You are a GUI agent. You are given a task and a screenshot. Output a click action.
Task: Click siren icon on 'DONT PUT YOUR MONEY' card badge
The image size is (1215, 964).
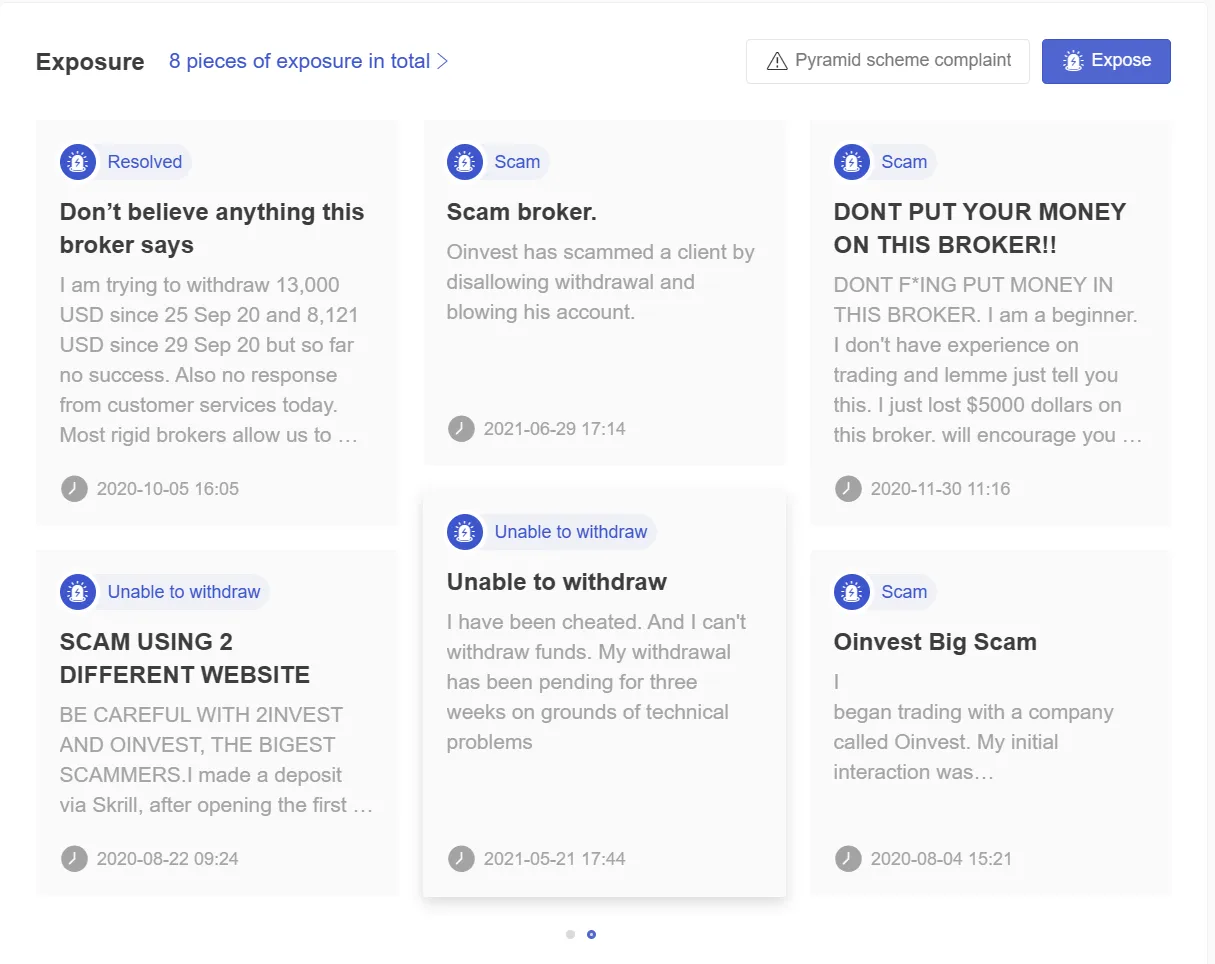(x=852, y=162)
